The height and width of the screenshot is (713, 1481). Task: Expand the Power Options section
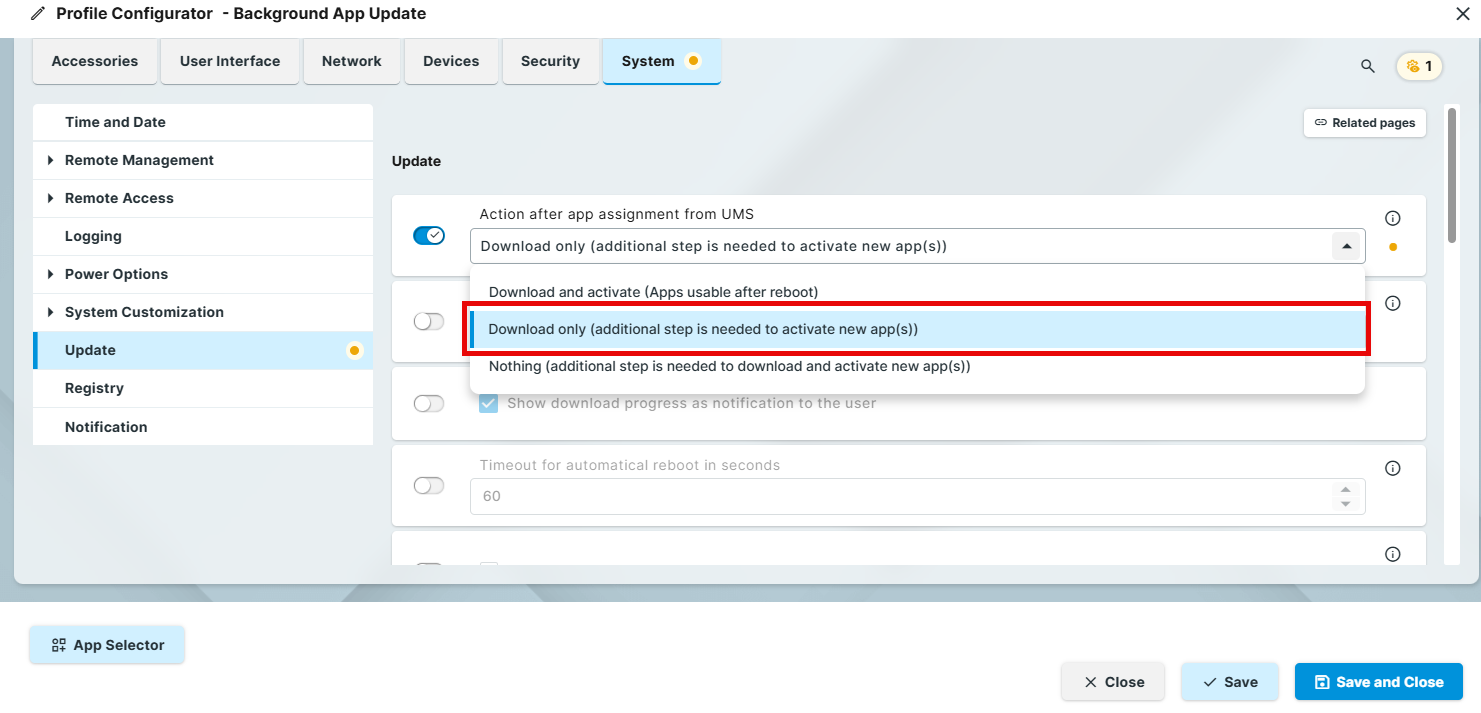click(51, 274)
